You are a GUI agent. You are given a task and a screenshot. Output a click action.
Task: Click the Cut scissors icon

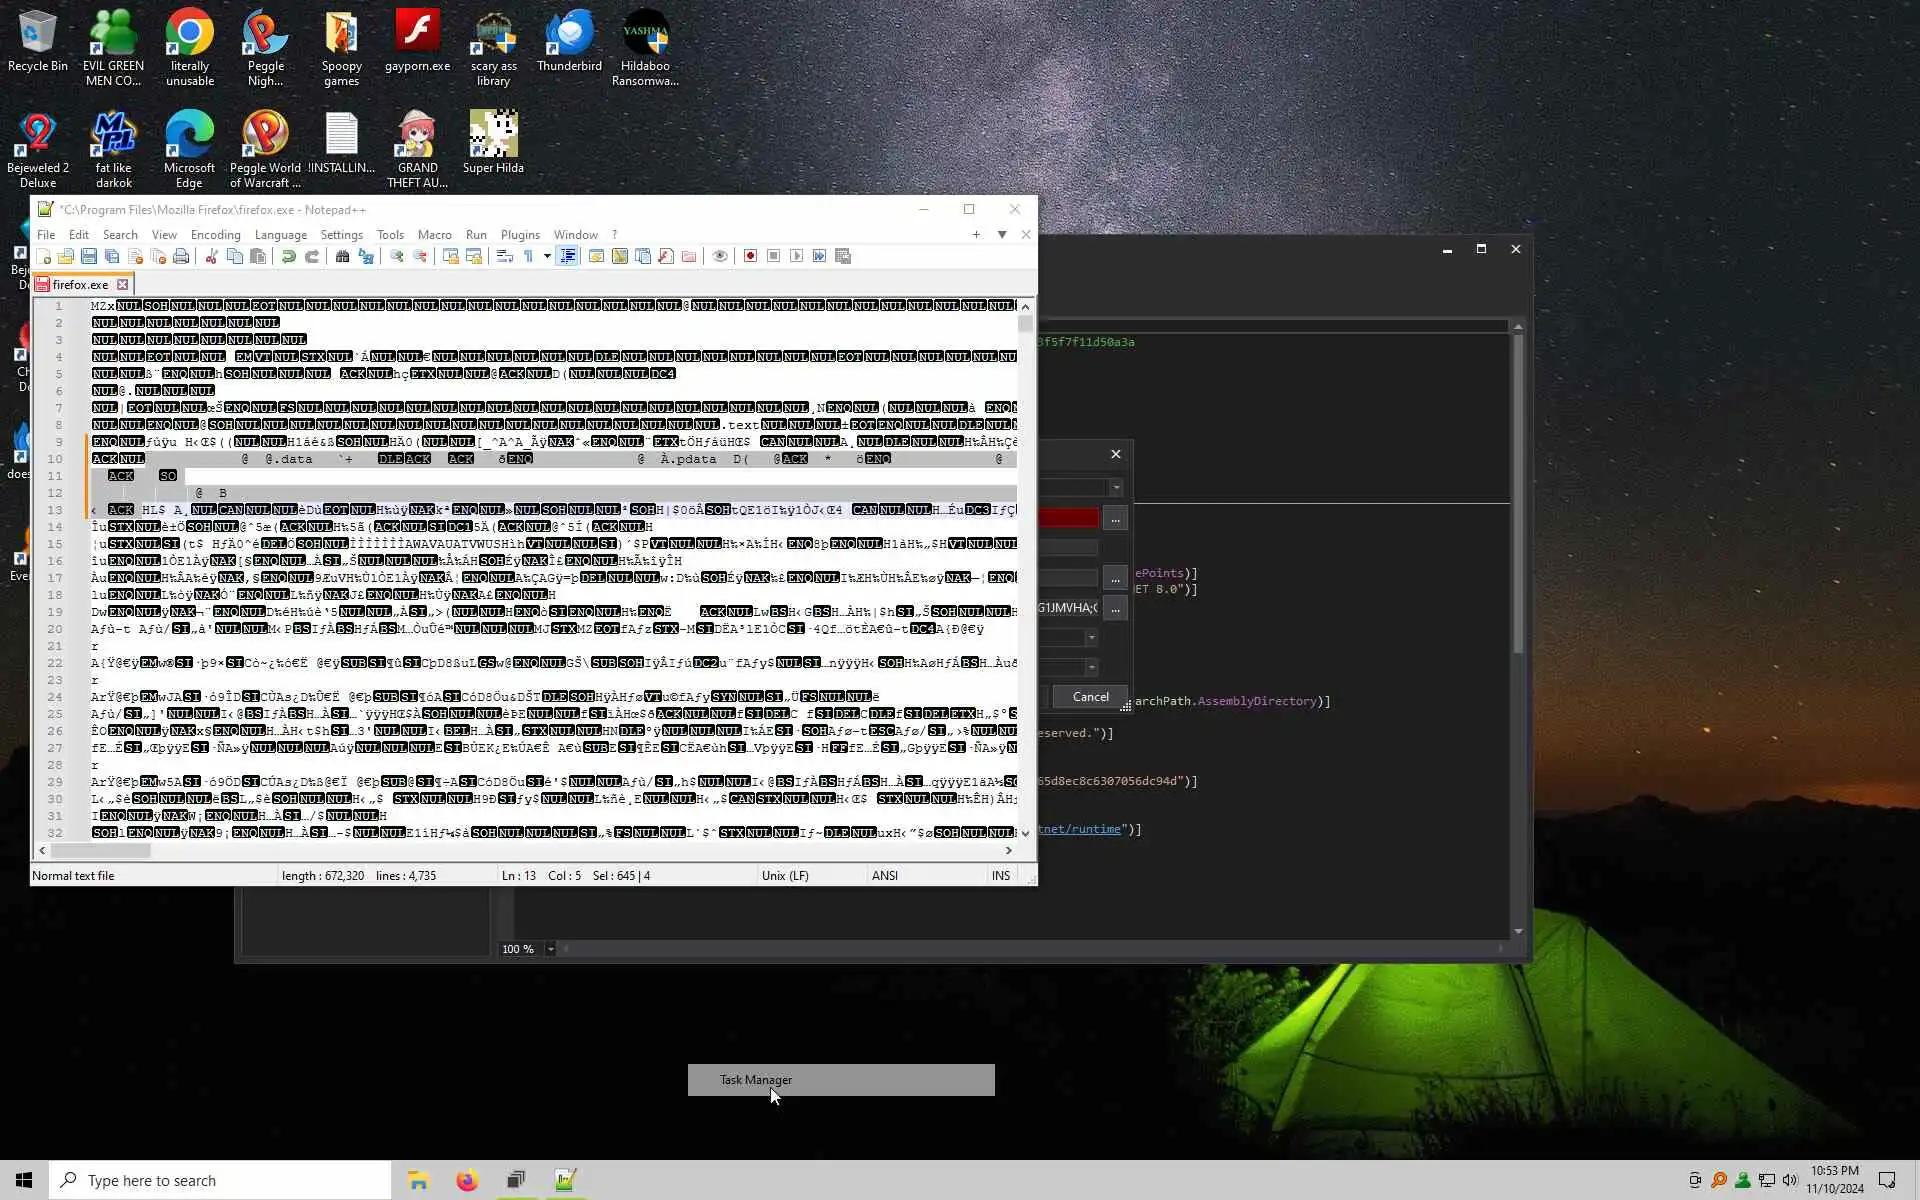(211, 256)
